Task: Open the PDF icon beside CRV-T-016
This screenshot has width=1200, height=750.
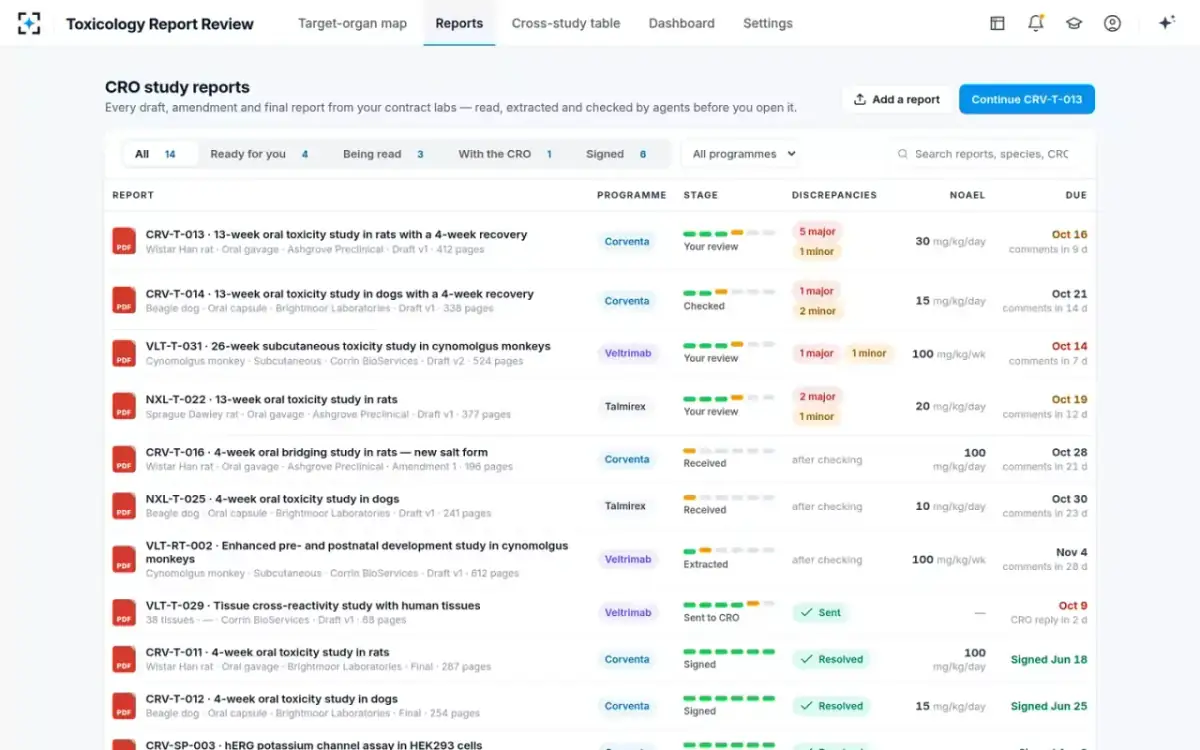Action: (124, 459)
